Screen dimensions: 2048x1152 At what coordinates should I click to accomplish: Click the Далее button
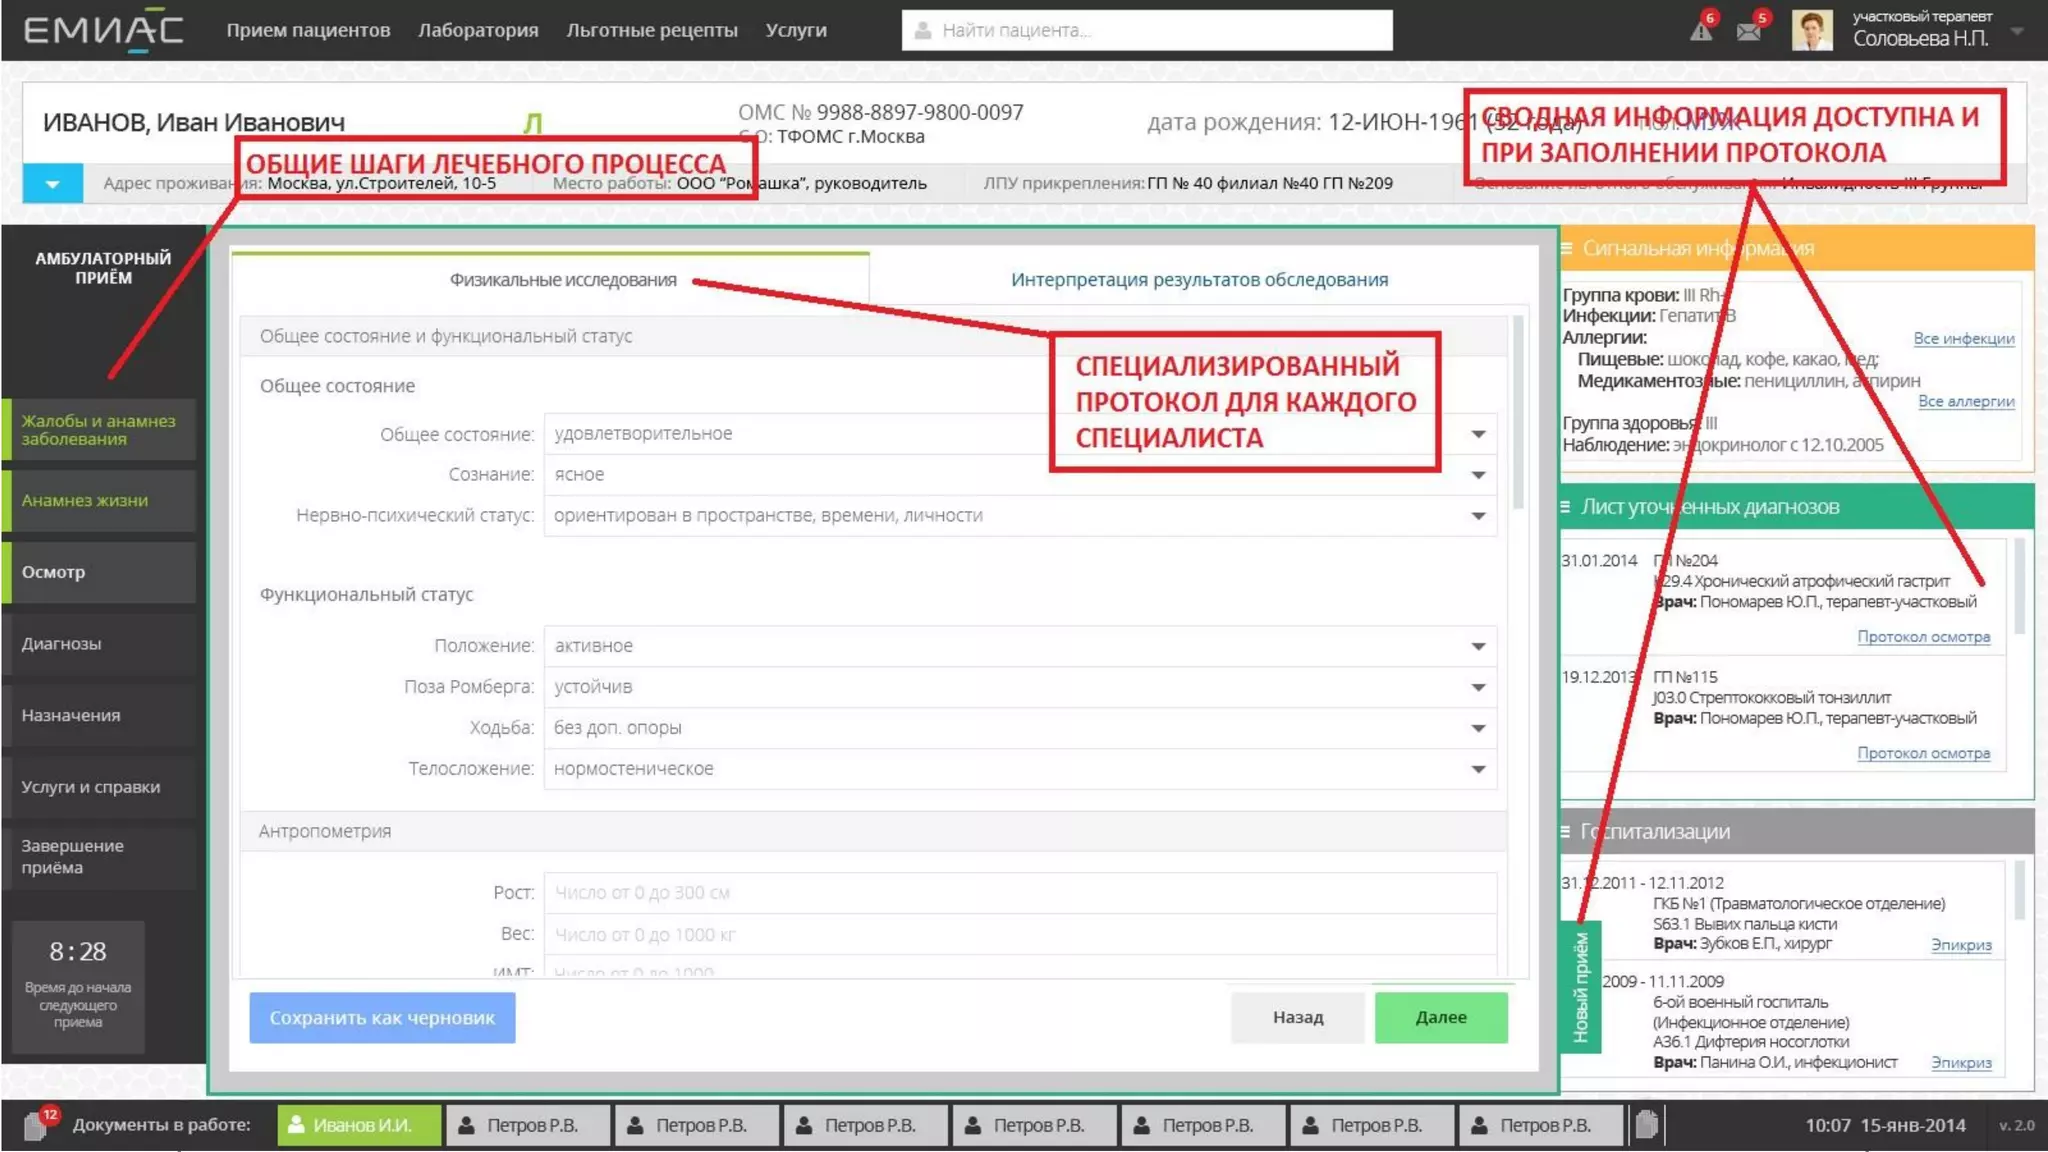(1440, 1017)
